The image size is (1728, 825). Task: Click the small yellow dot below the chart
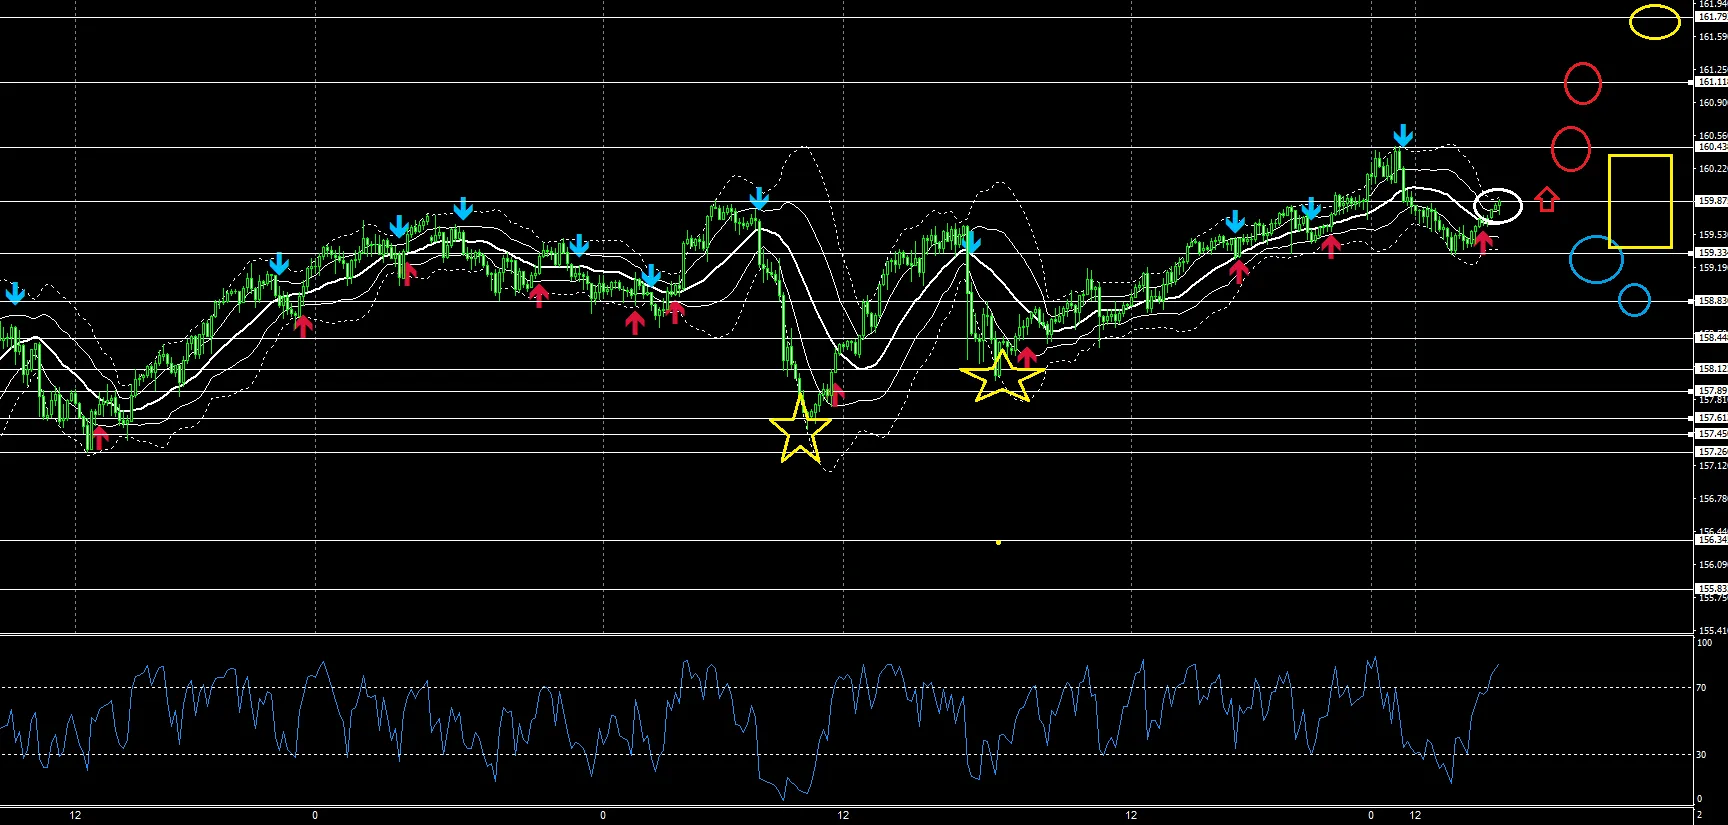[998, 542]
